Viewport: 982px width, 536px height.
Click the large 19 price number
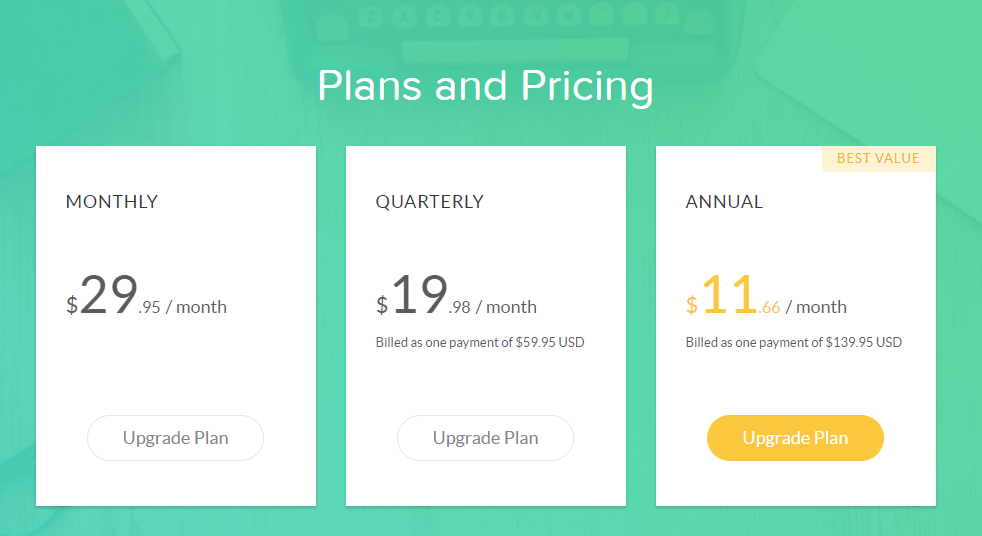coord(419,295)
